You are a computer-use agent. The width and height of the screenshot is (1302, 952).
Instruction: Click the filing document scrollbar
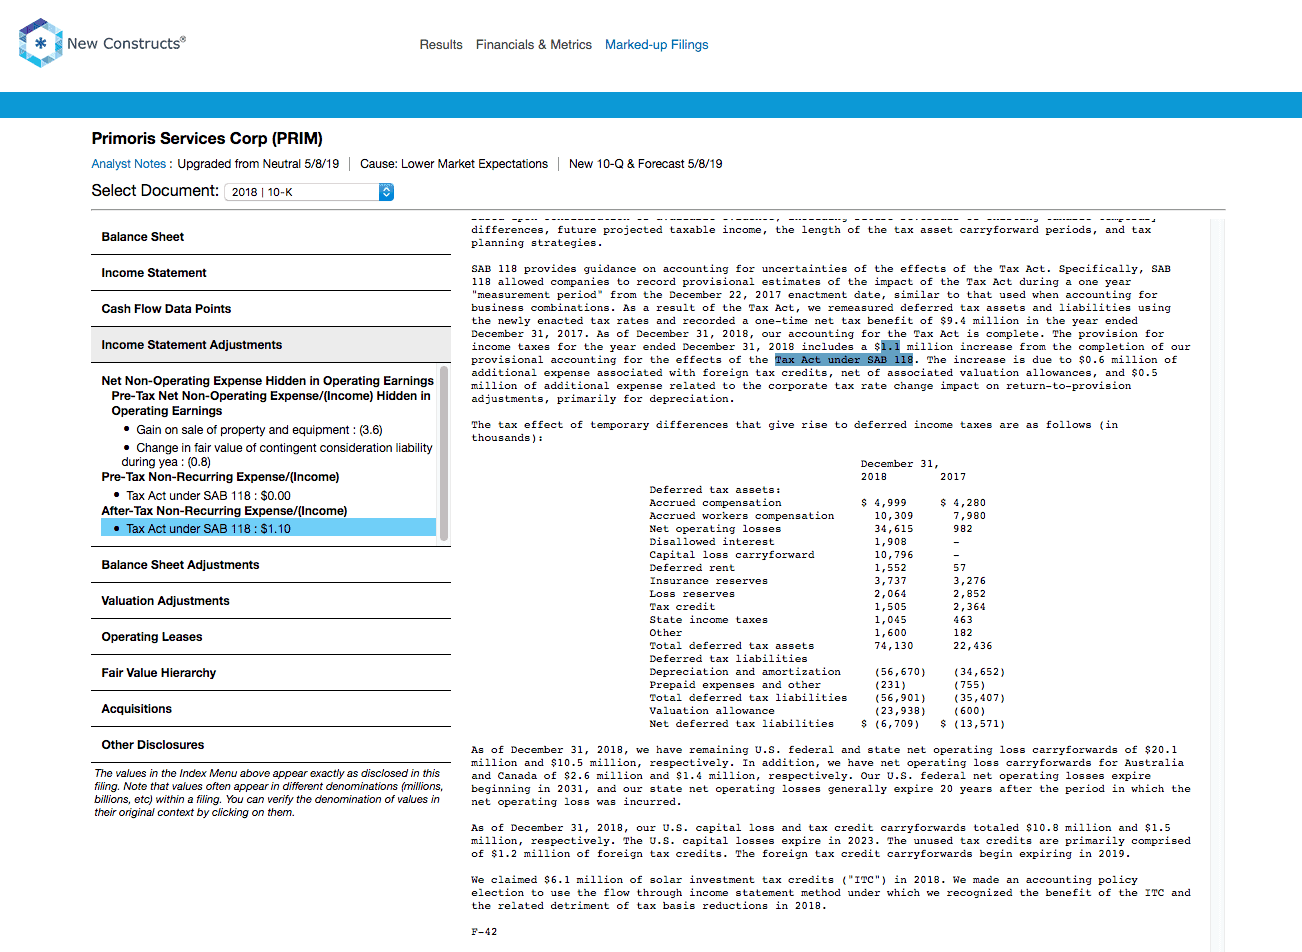pos(1217,585)
